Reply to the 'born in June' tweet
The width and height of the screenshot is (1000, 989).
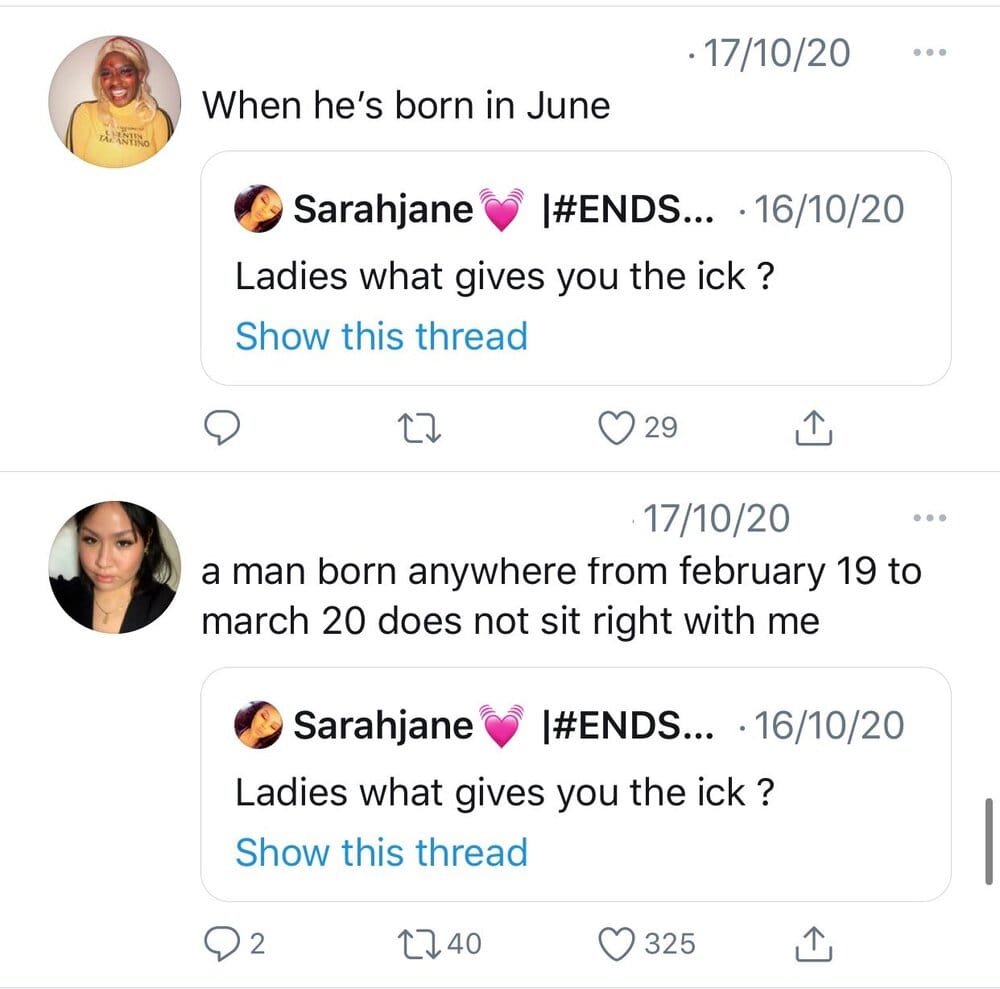tap(222, 427)
